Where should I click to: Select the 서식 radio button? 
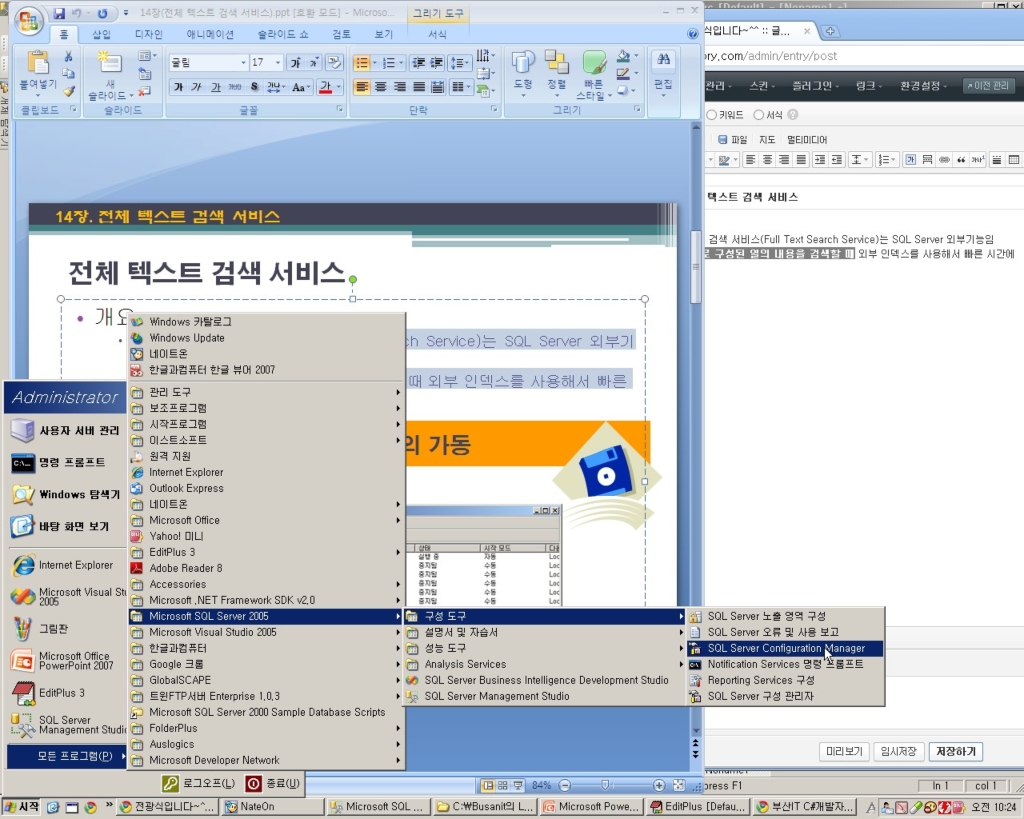[x=758, y=115]
